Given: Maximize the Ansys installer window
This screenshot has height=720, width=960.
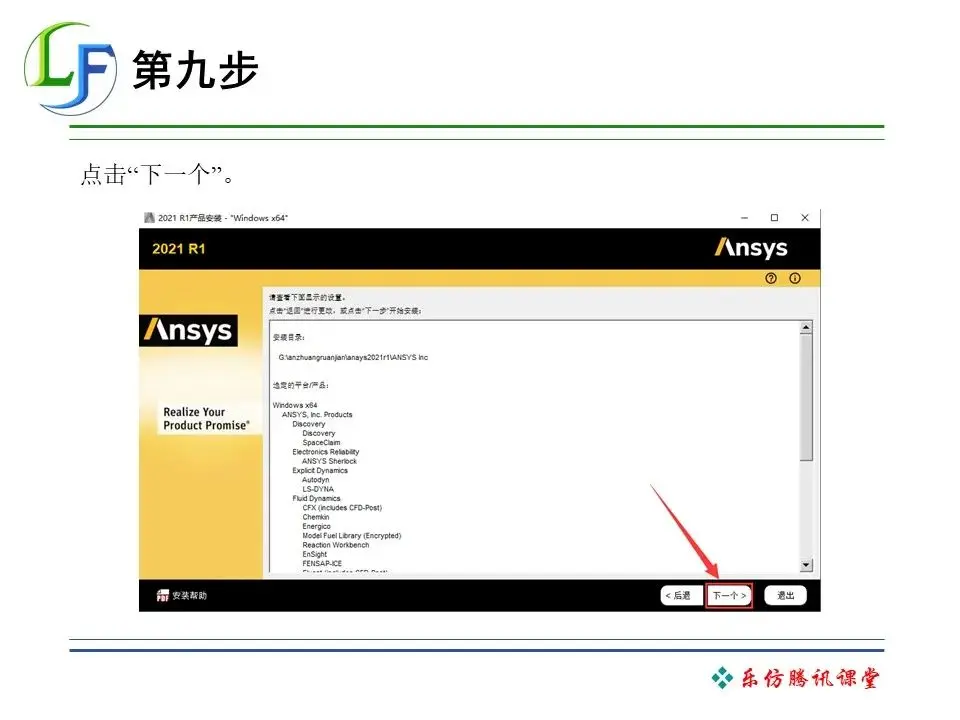Looking at the screenshot, I should [x=774, y=218].
